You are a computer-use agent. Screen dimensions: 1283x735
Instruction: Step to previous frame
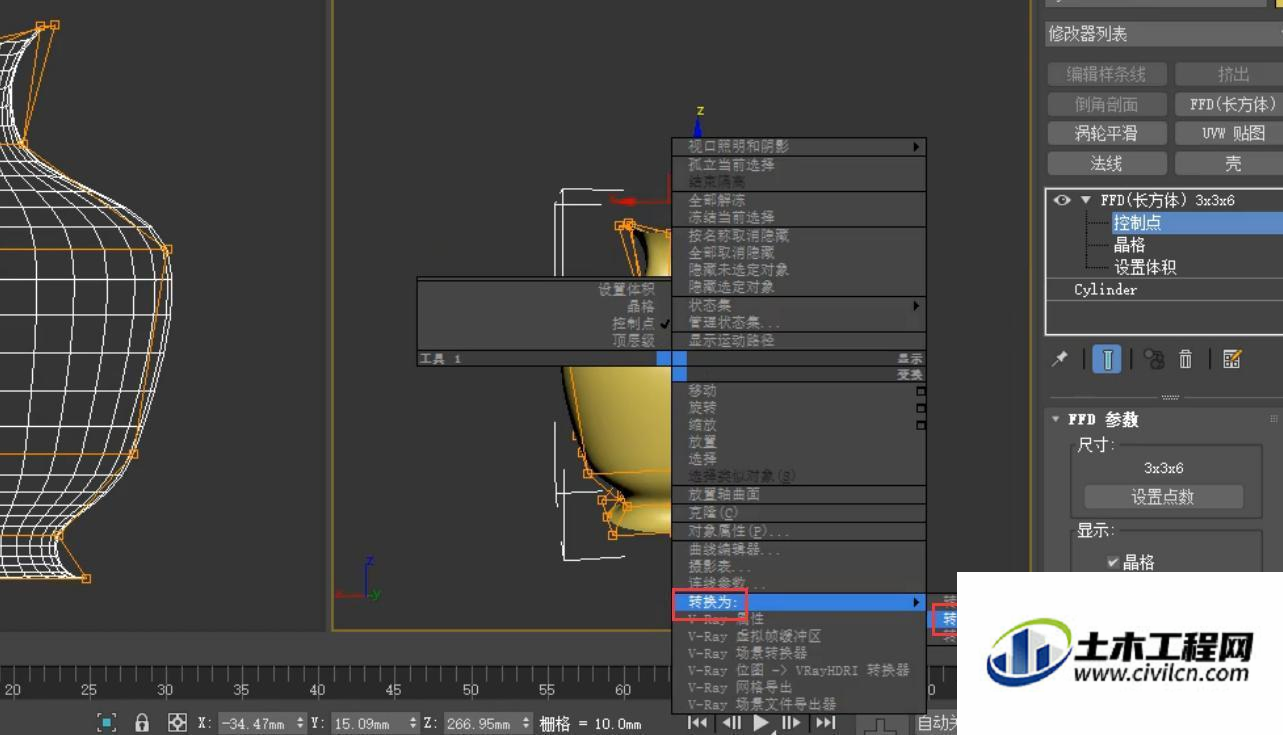[731, 722]
